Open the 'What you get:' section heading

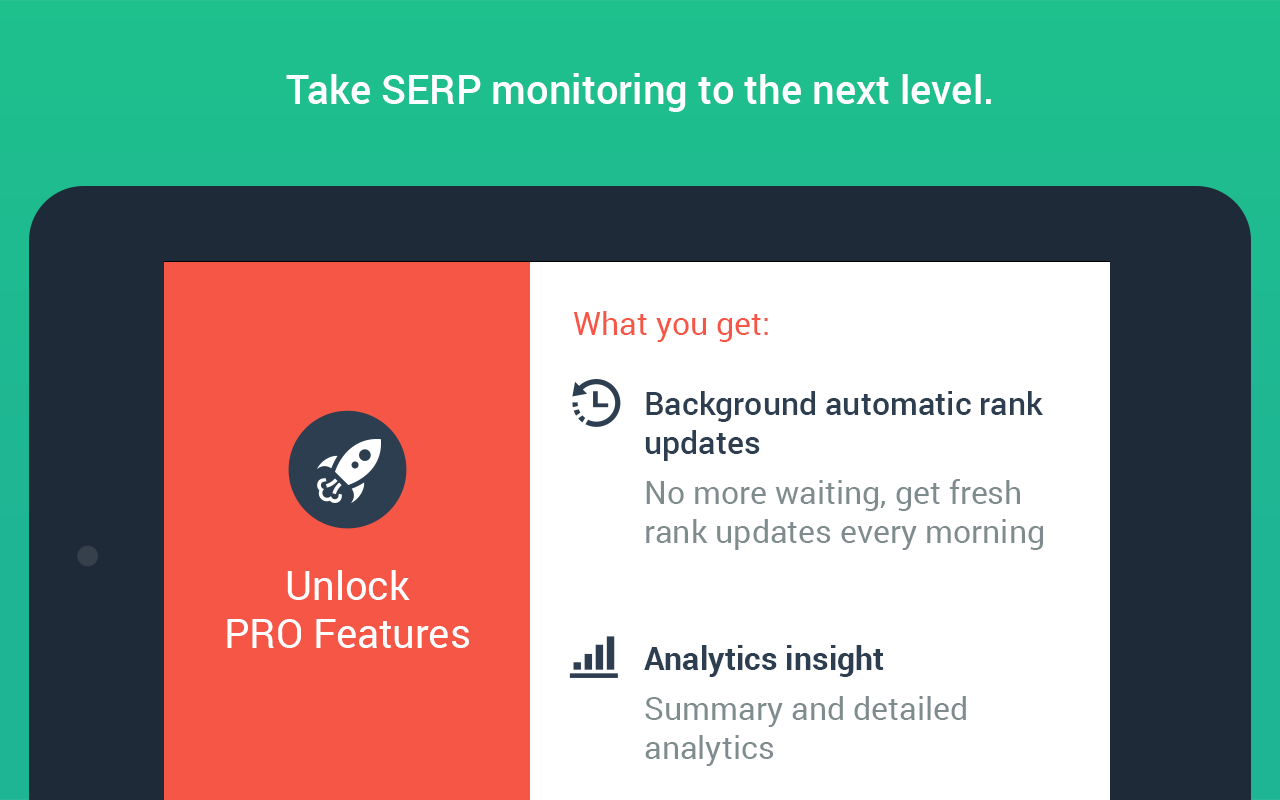[671, 324]
